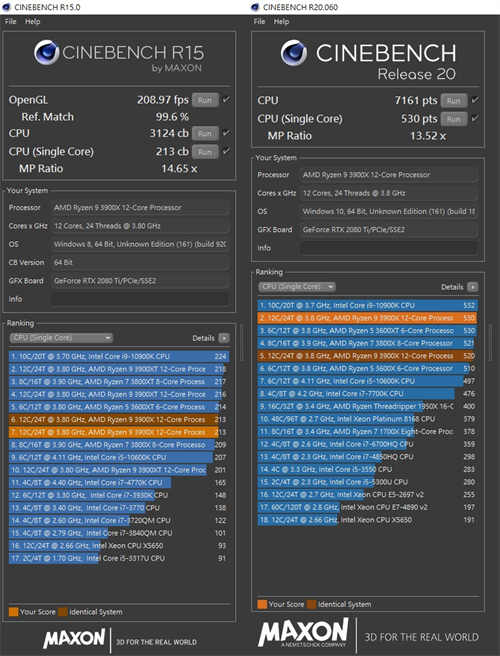Click the Identical System swatch in R15
500x656 pixels.
pos(63,612)
